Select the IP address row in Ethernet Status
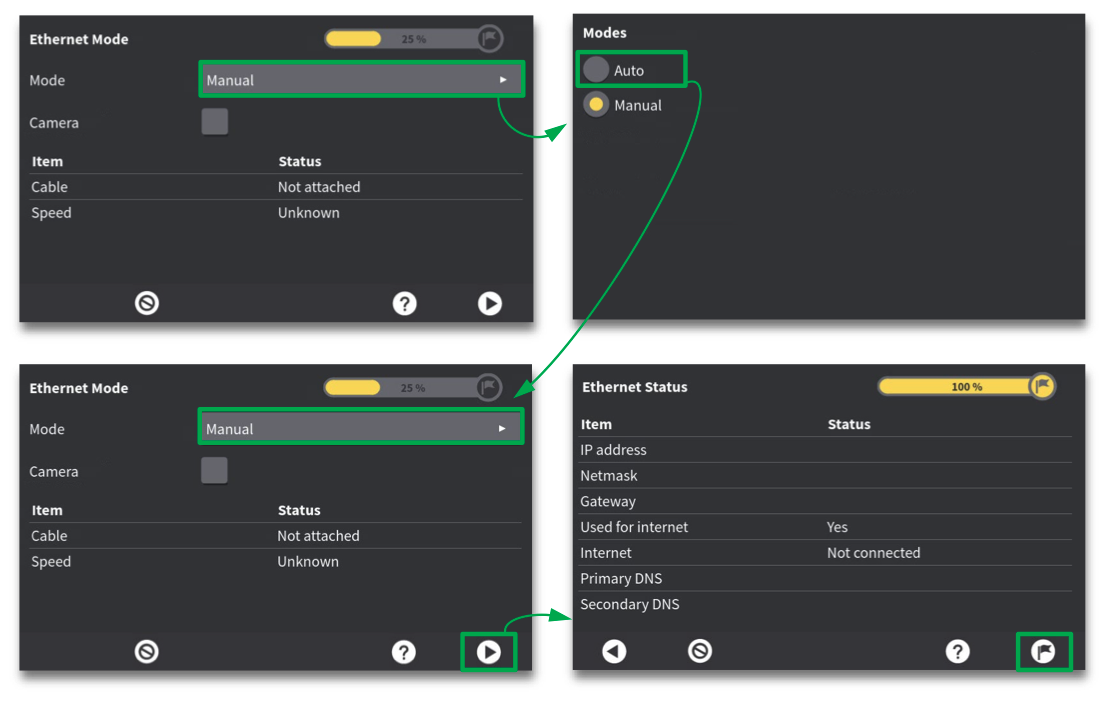The image size is (1102, 702). click(824, 450)
